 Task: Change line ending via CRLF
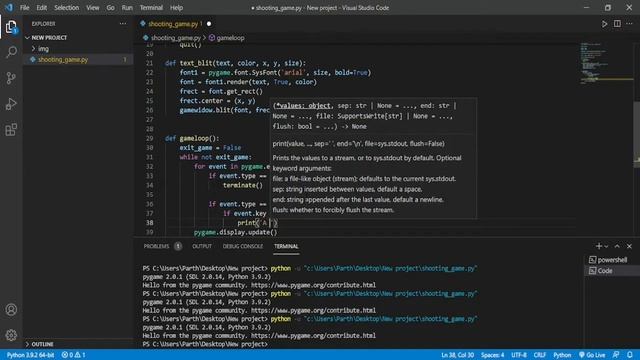coord(540,355)
